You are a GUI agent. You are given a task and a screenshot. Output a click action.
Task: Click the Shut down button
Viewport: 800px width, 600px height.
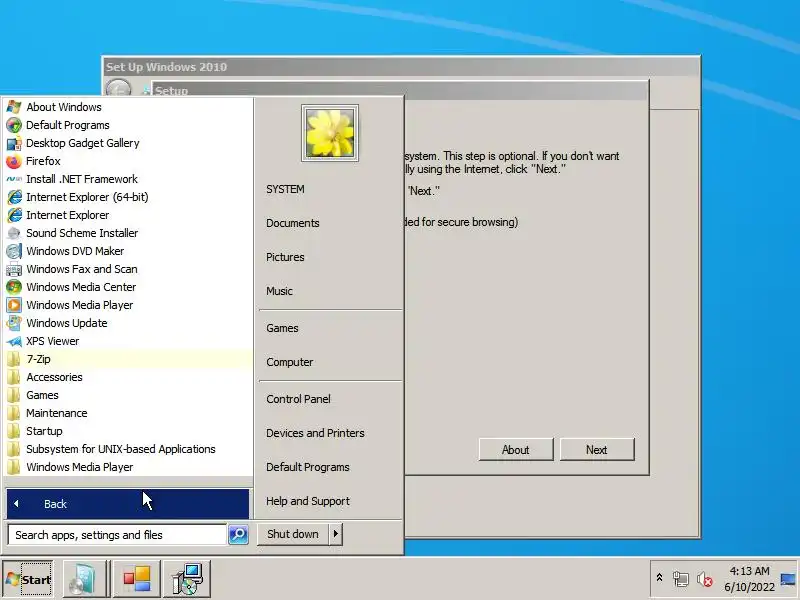click(x=293, y=534)
